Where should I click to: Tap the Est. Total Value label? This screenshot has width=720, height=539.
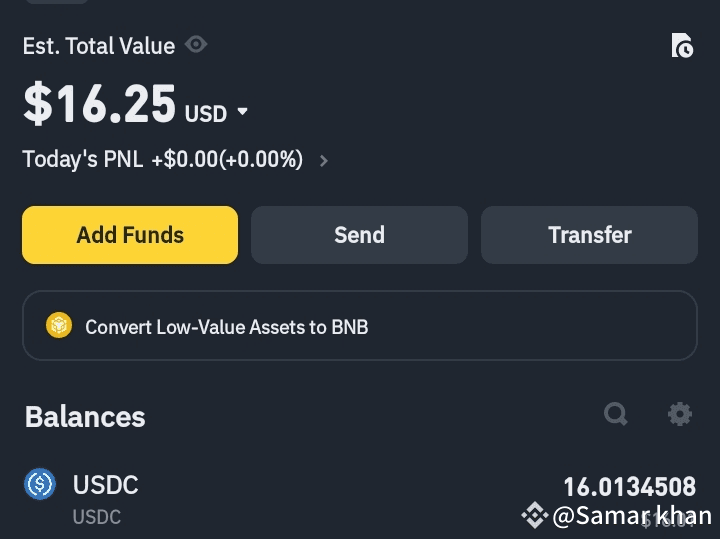[99, 46]
